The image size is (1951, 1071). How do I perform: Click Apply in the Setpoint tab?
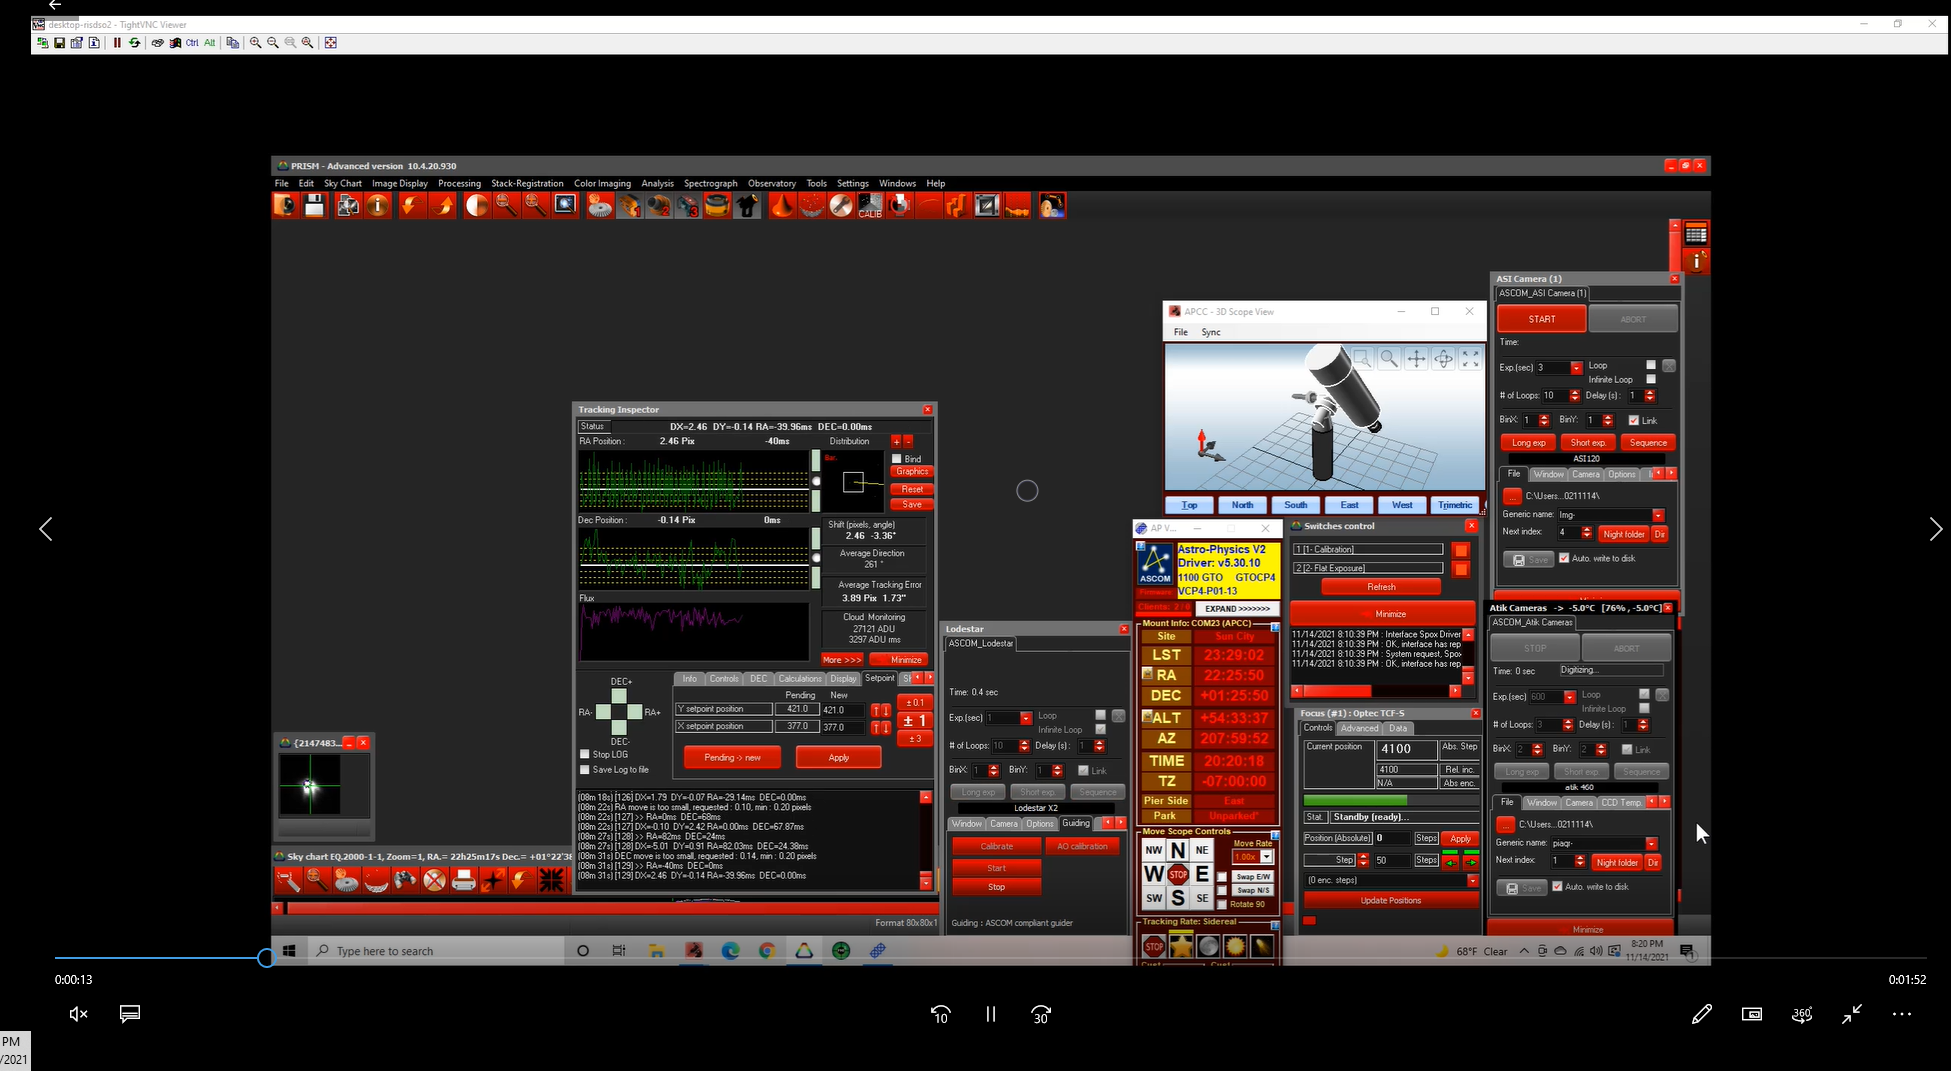pos(838,758)
